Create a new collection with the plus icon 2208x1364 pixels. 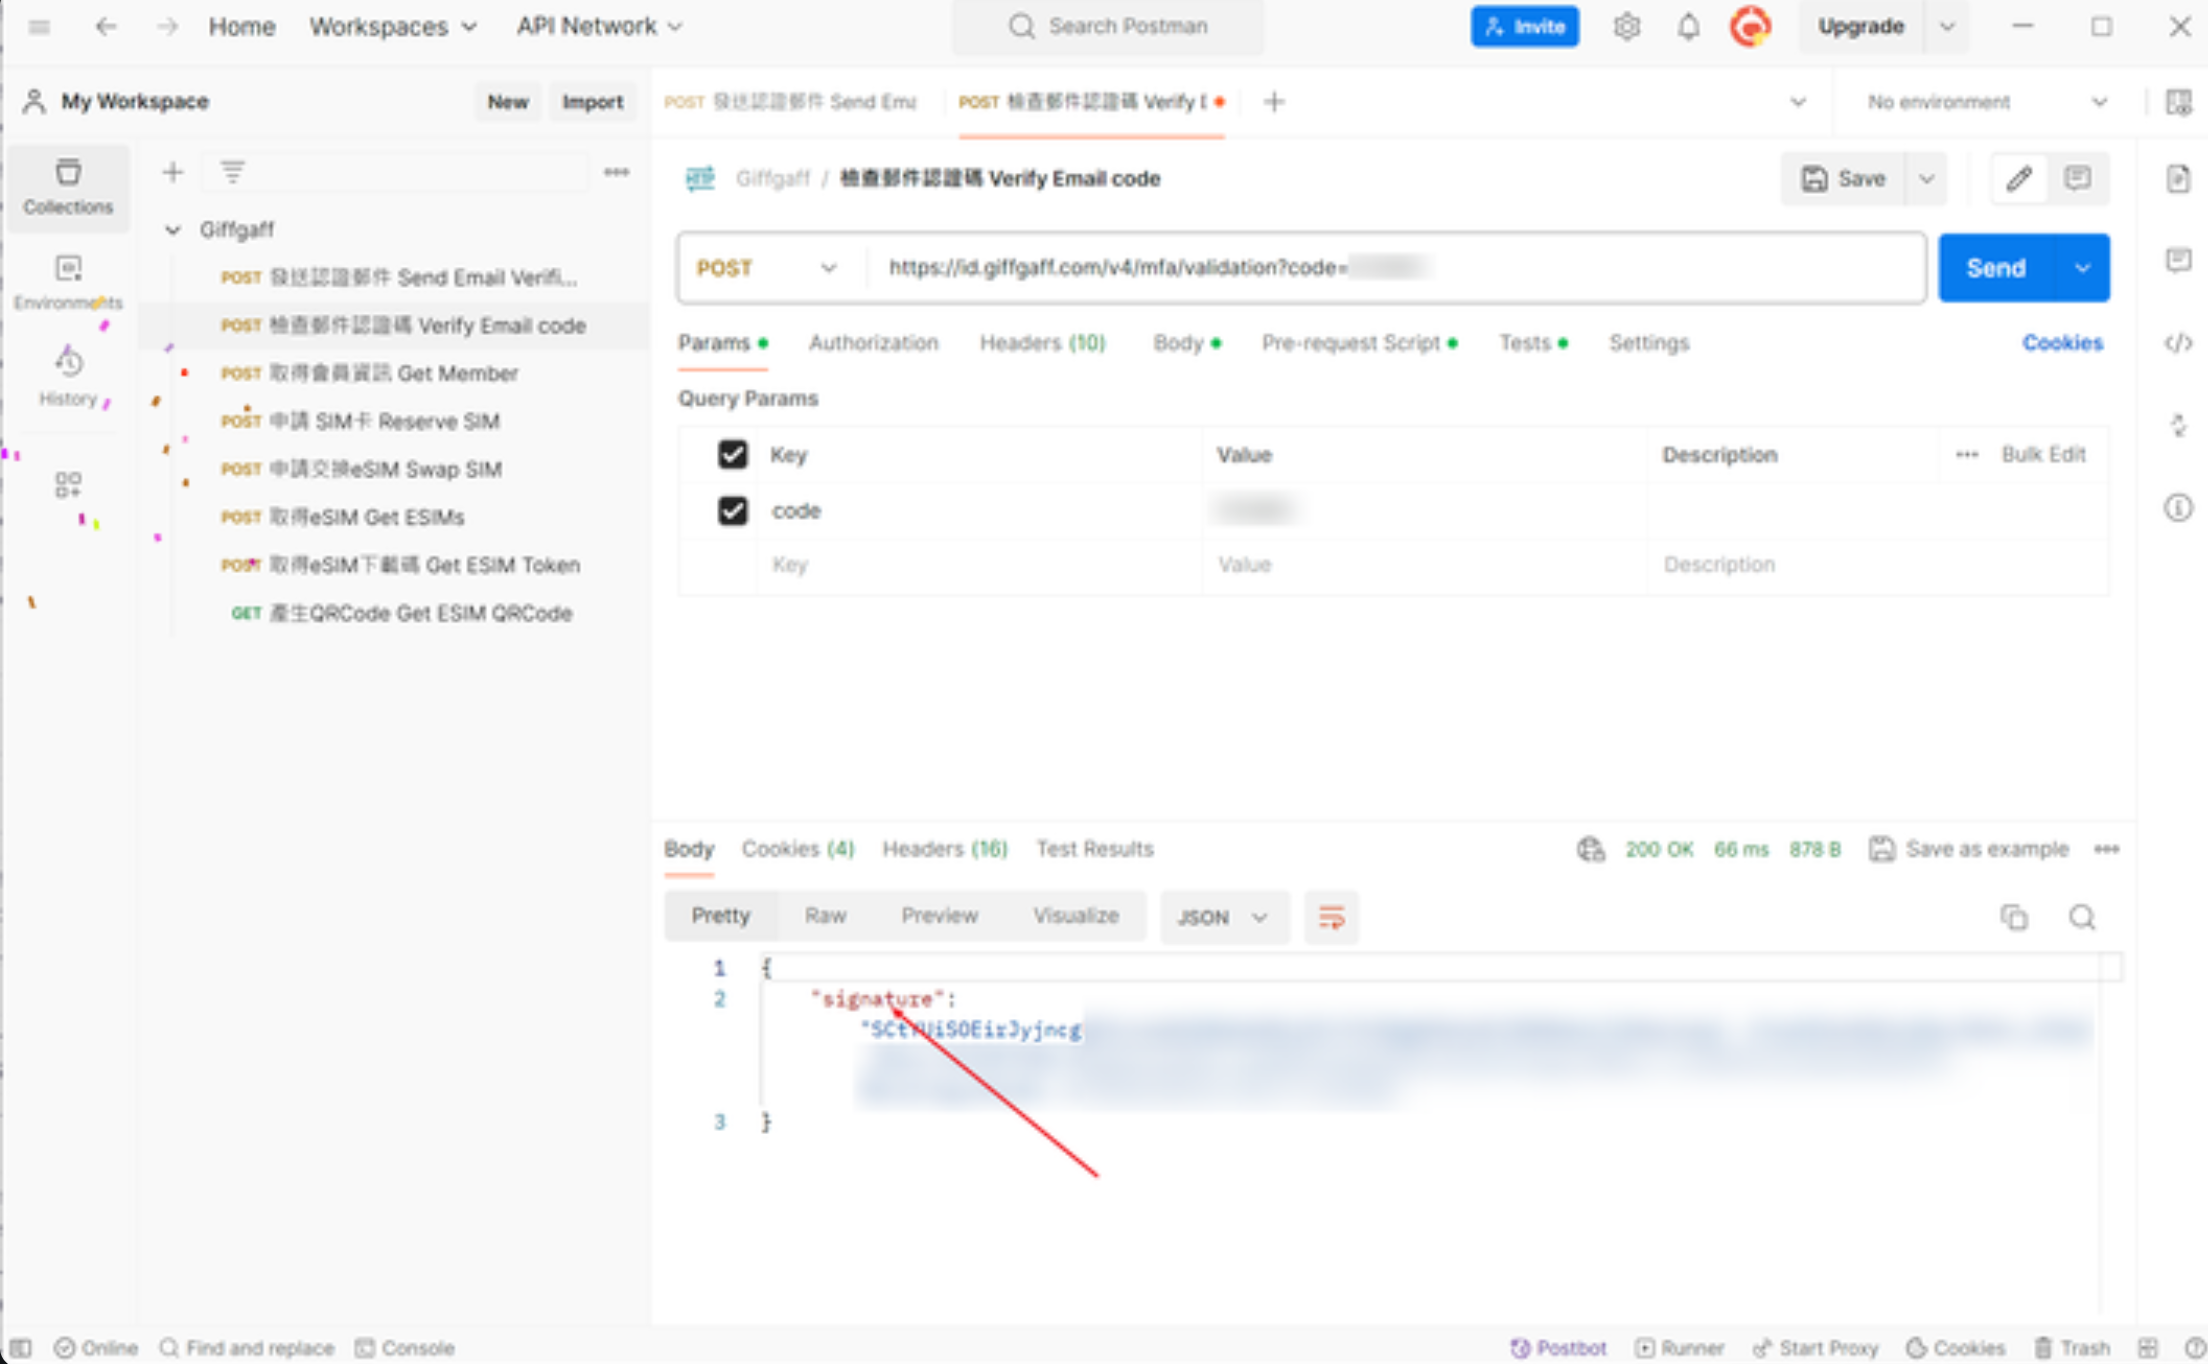pyautogui.click(x=172, y=172)
